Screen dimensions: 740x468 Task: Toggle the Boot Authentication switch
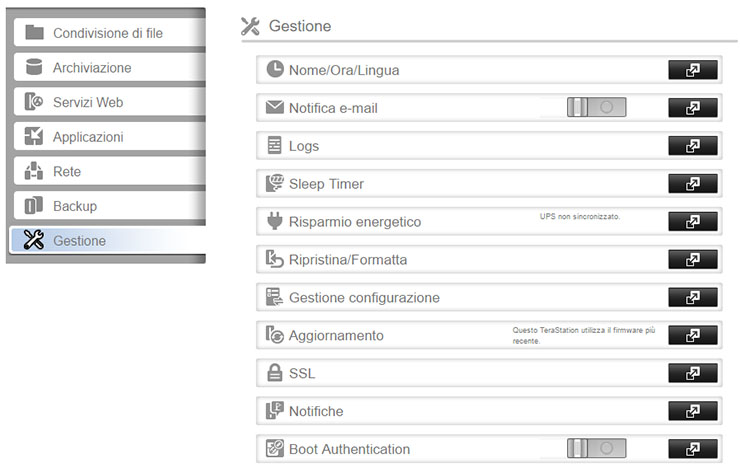pyautogui.click(x=596, y=449)
